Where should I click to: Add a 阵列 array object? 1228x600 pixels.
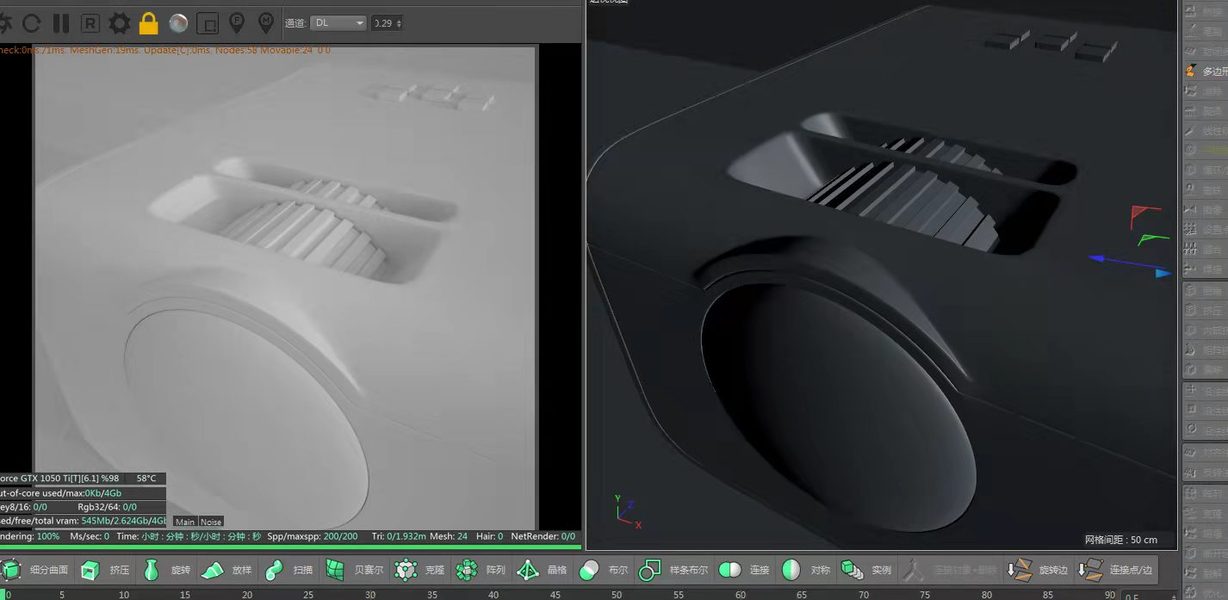click(481, 570)
